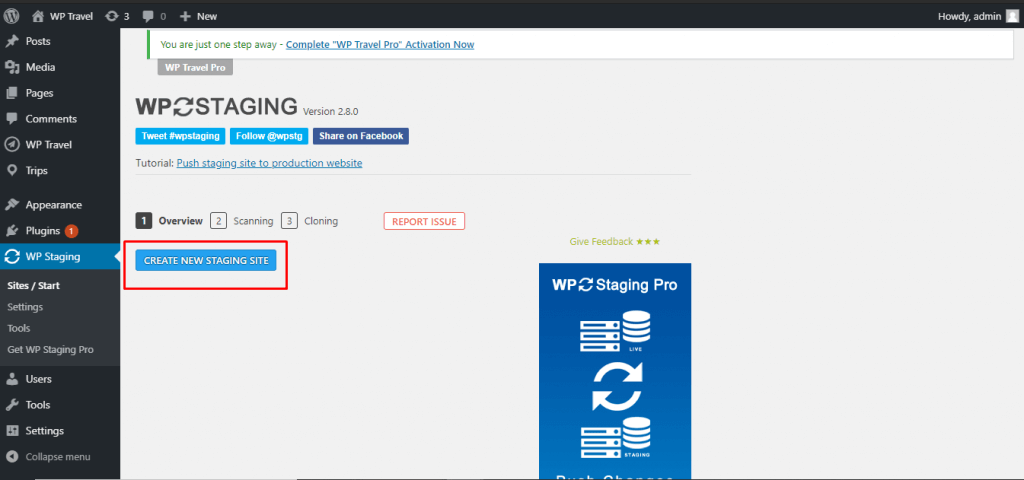Click the Appearance brush icon
Image resolution: width=1024 pixels, height=480 pixels.
coord(11,205)
